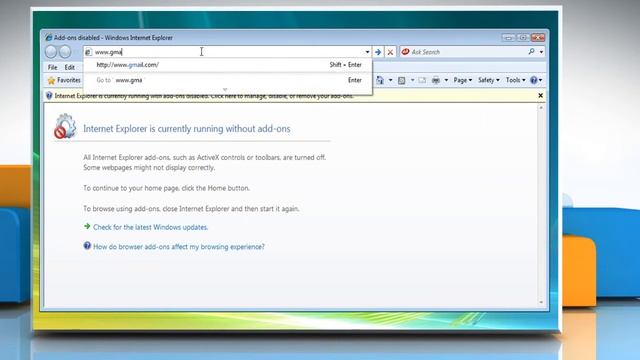Click the Feeds toolbar icon
The height and width of the screenshot is (360, 640).
click(x=402, y=80)
